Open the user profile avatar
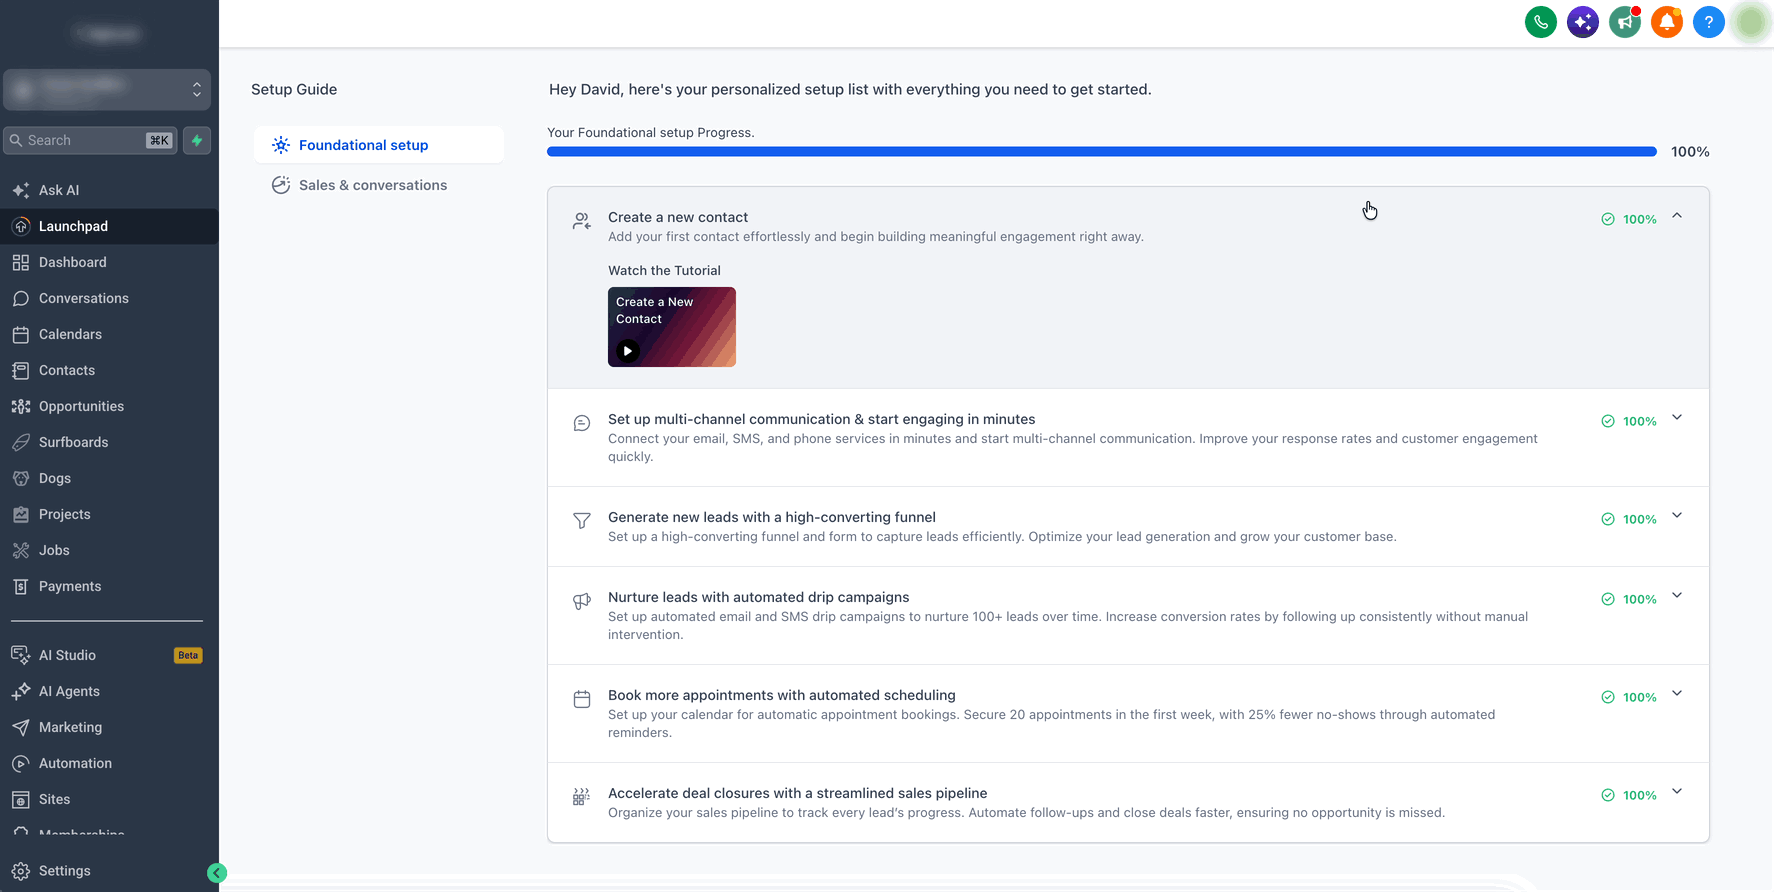 click(1751, 22)
